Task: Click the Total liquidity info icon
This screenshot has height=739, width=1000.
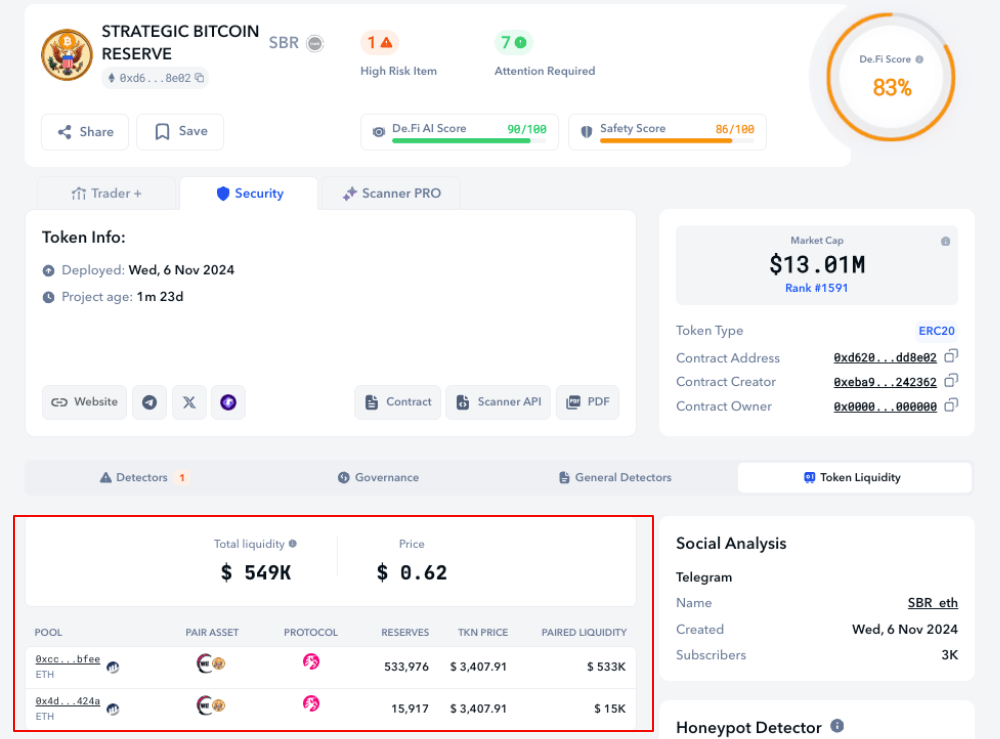Action: tap(293, 544)
